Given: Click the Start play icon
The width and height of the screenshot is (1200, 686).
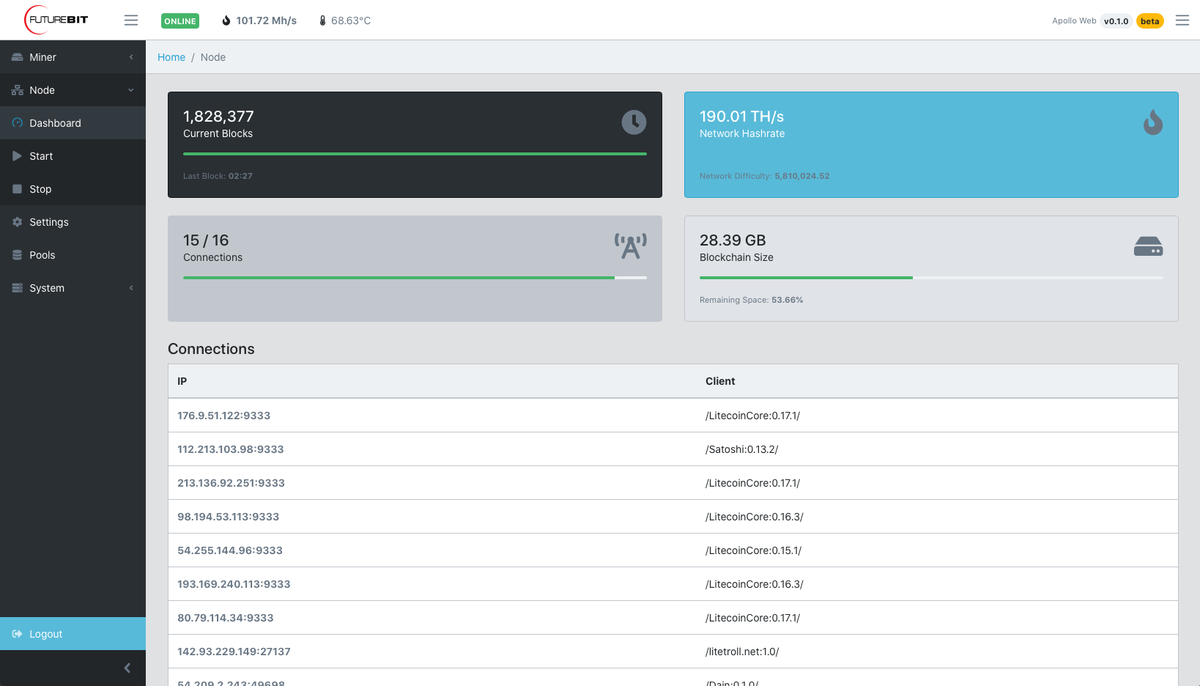Looking at the screenshot, I should pos(17,156).
